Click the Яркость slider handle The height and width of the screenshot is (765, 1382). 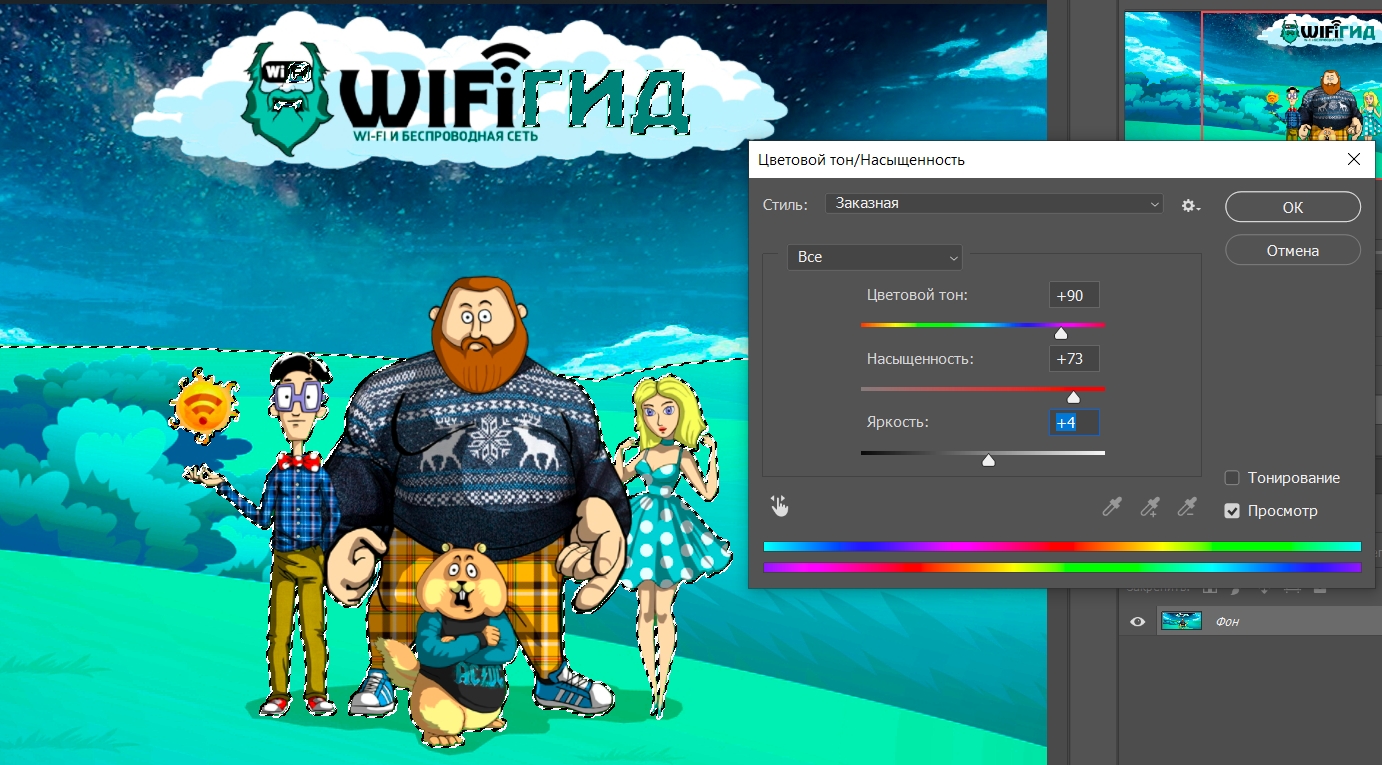pyautogui.click(x=988, y=461)
